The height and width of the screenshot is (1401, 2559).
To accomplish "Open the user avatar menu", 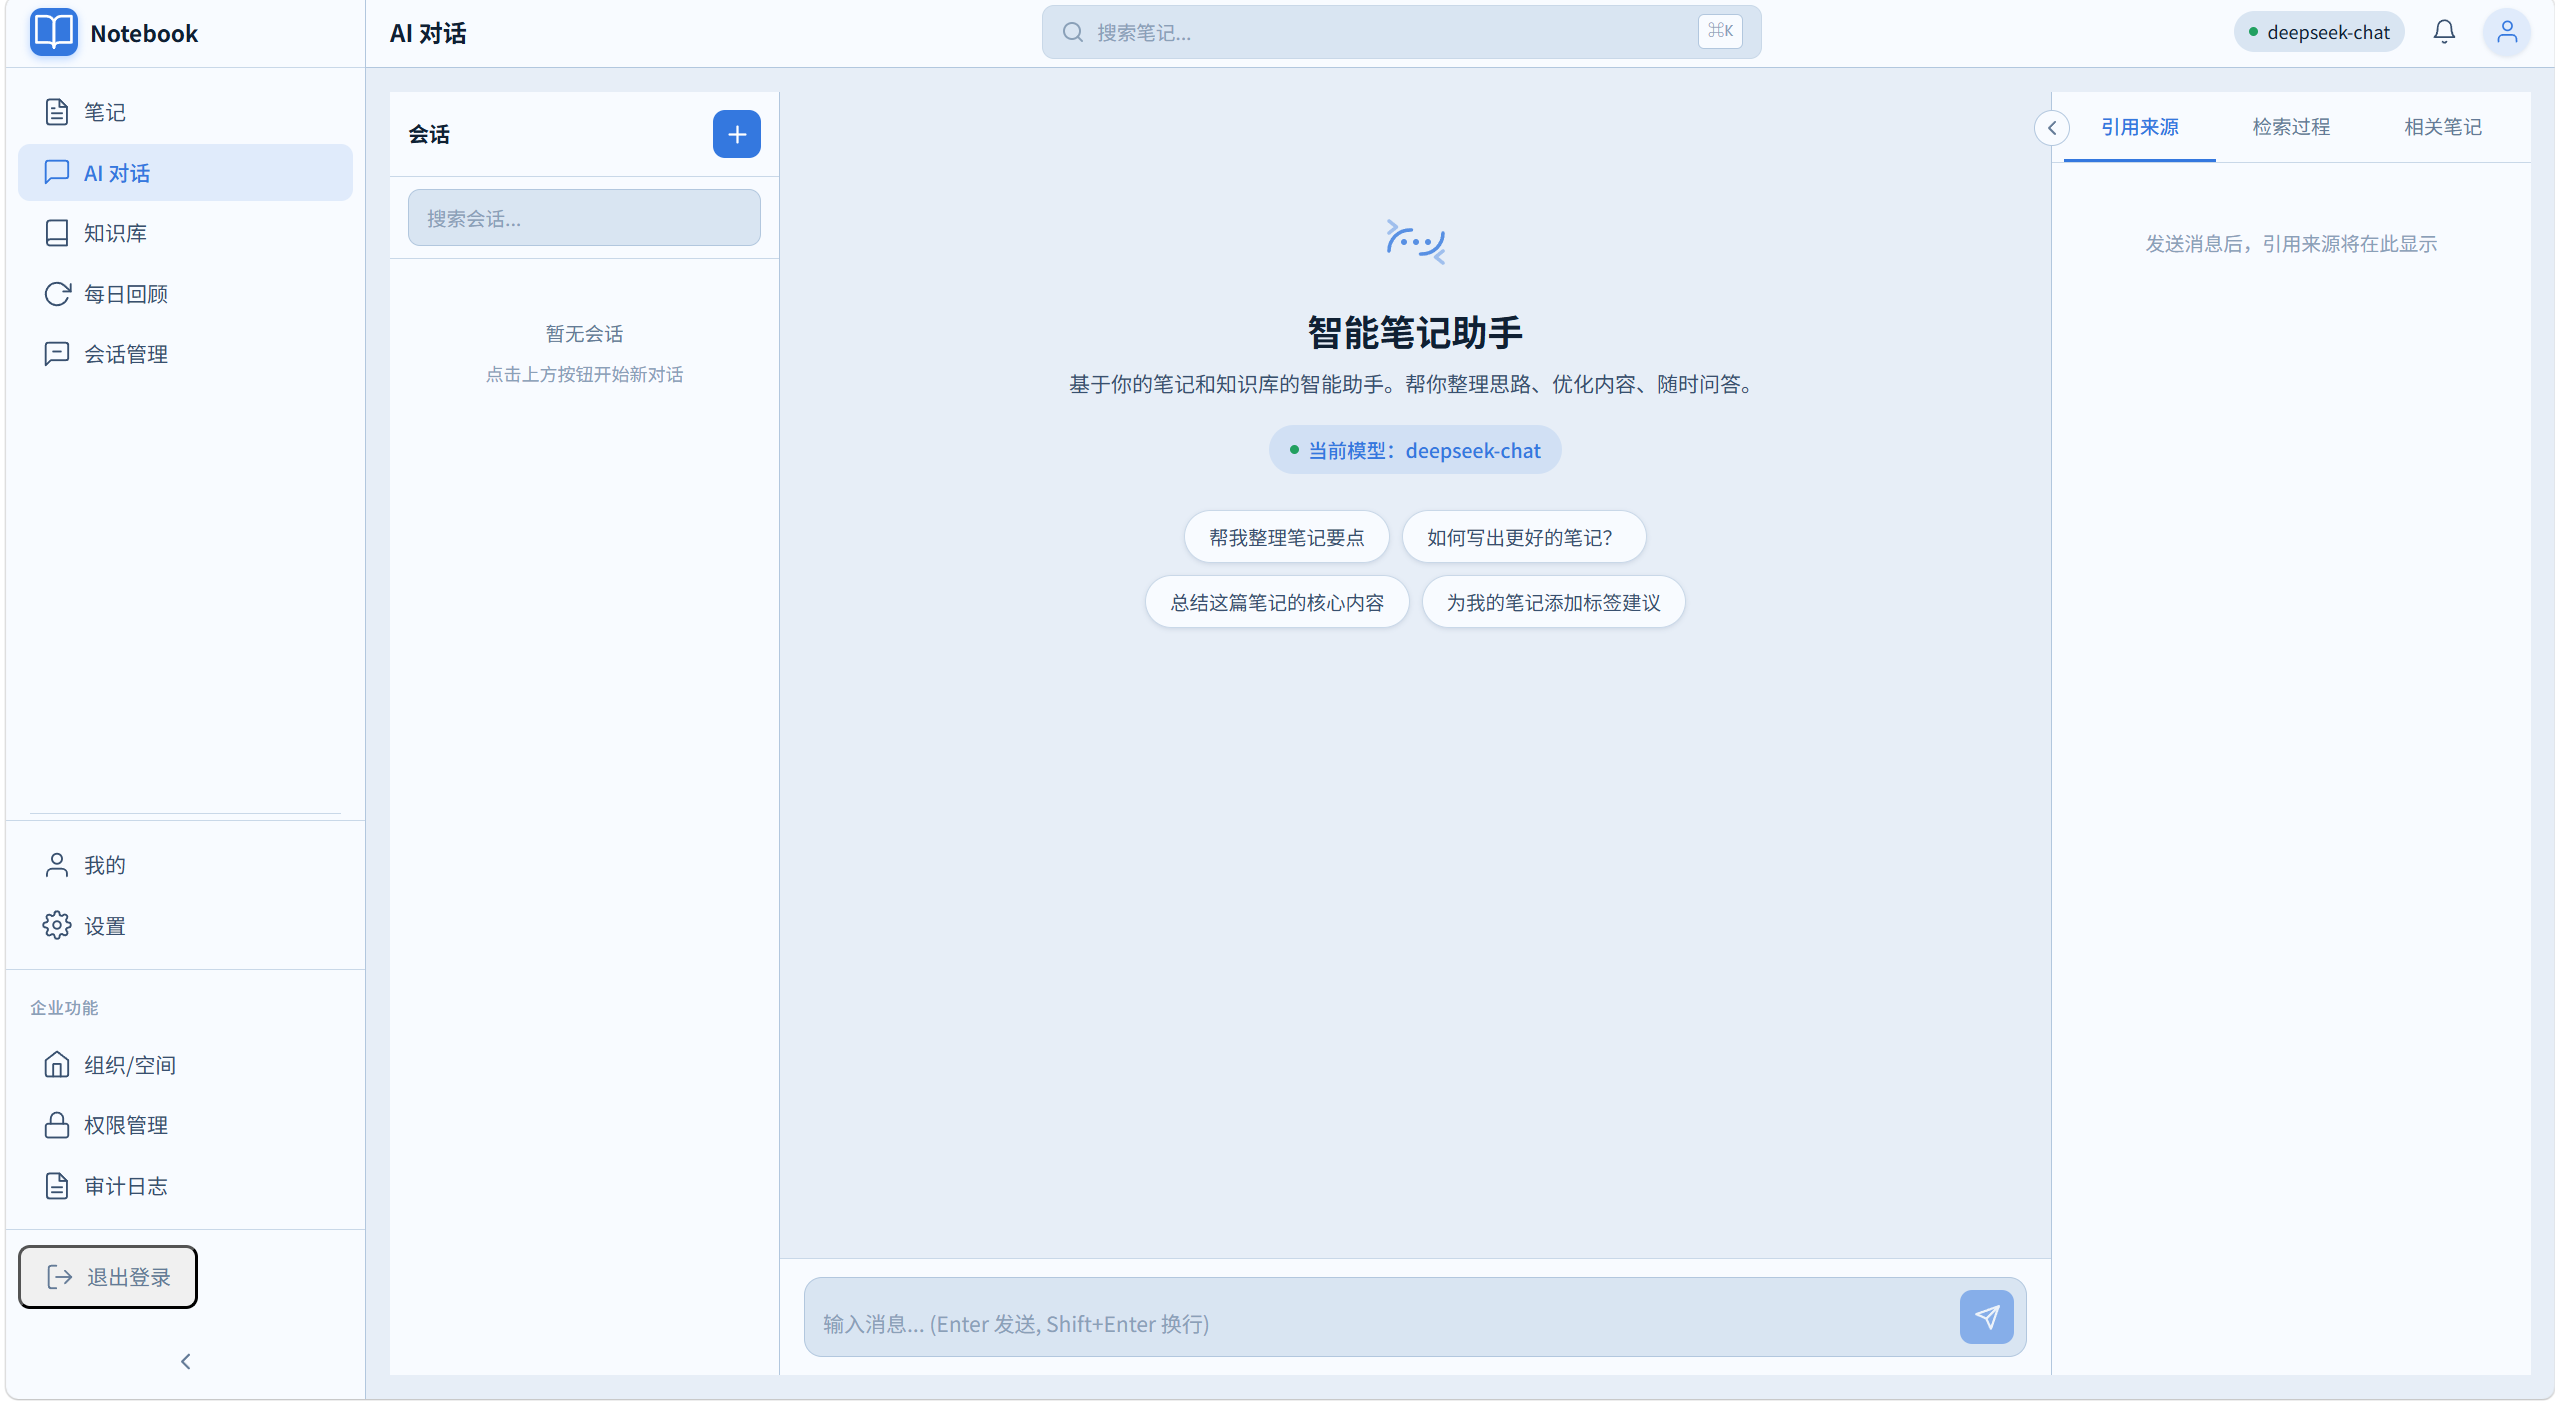I will [2506, 32].
